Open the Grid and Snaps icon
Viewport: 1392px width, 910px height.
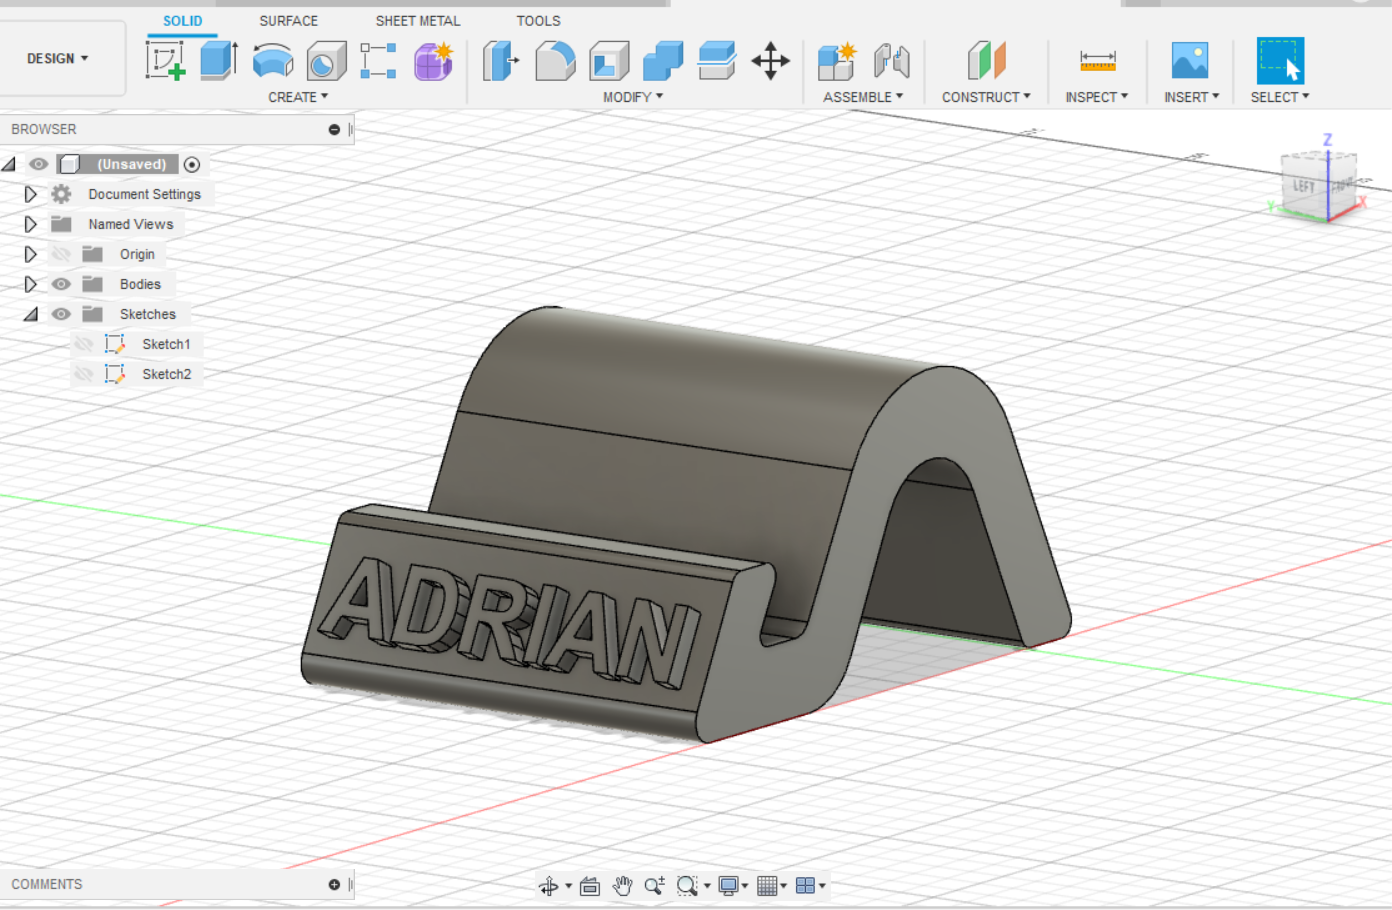pyautogui.click(x=767, y=886)
